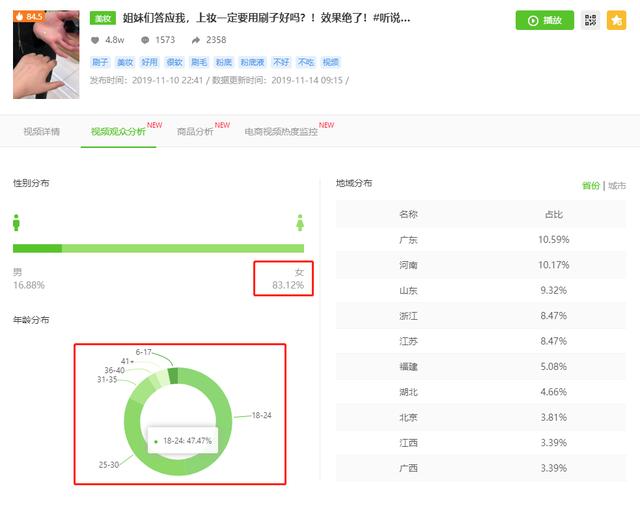Click the 浙江 row name

pos(408,316)
